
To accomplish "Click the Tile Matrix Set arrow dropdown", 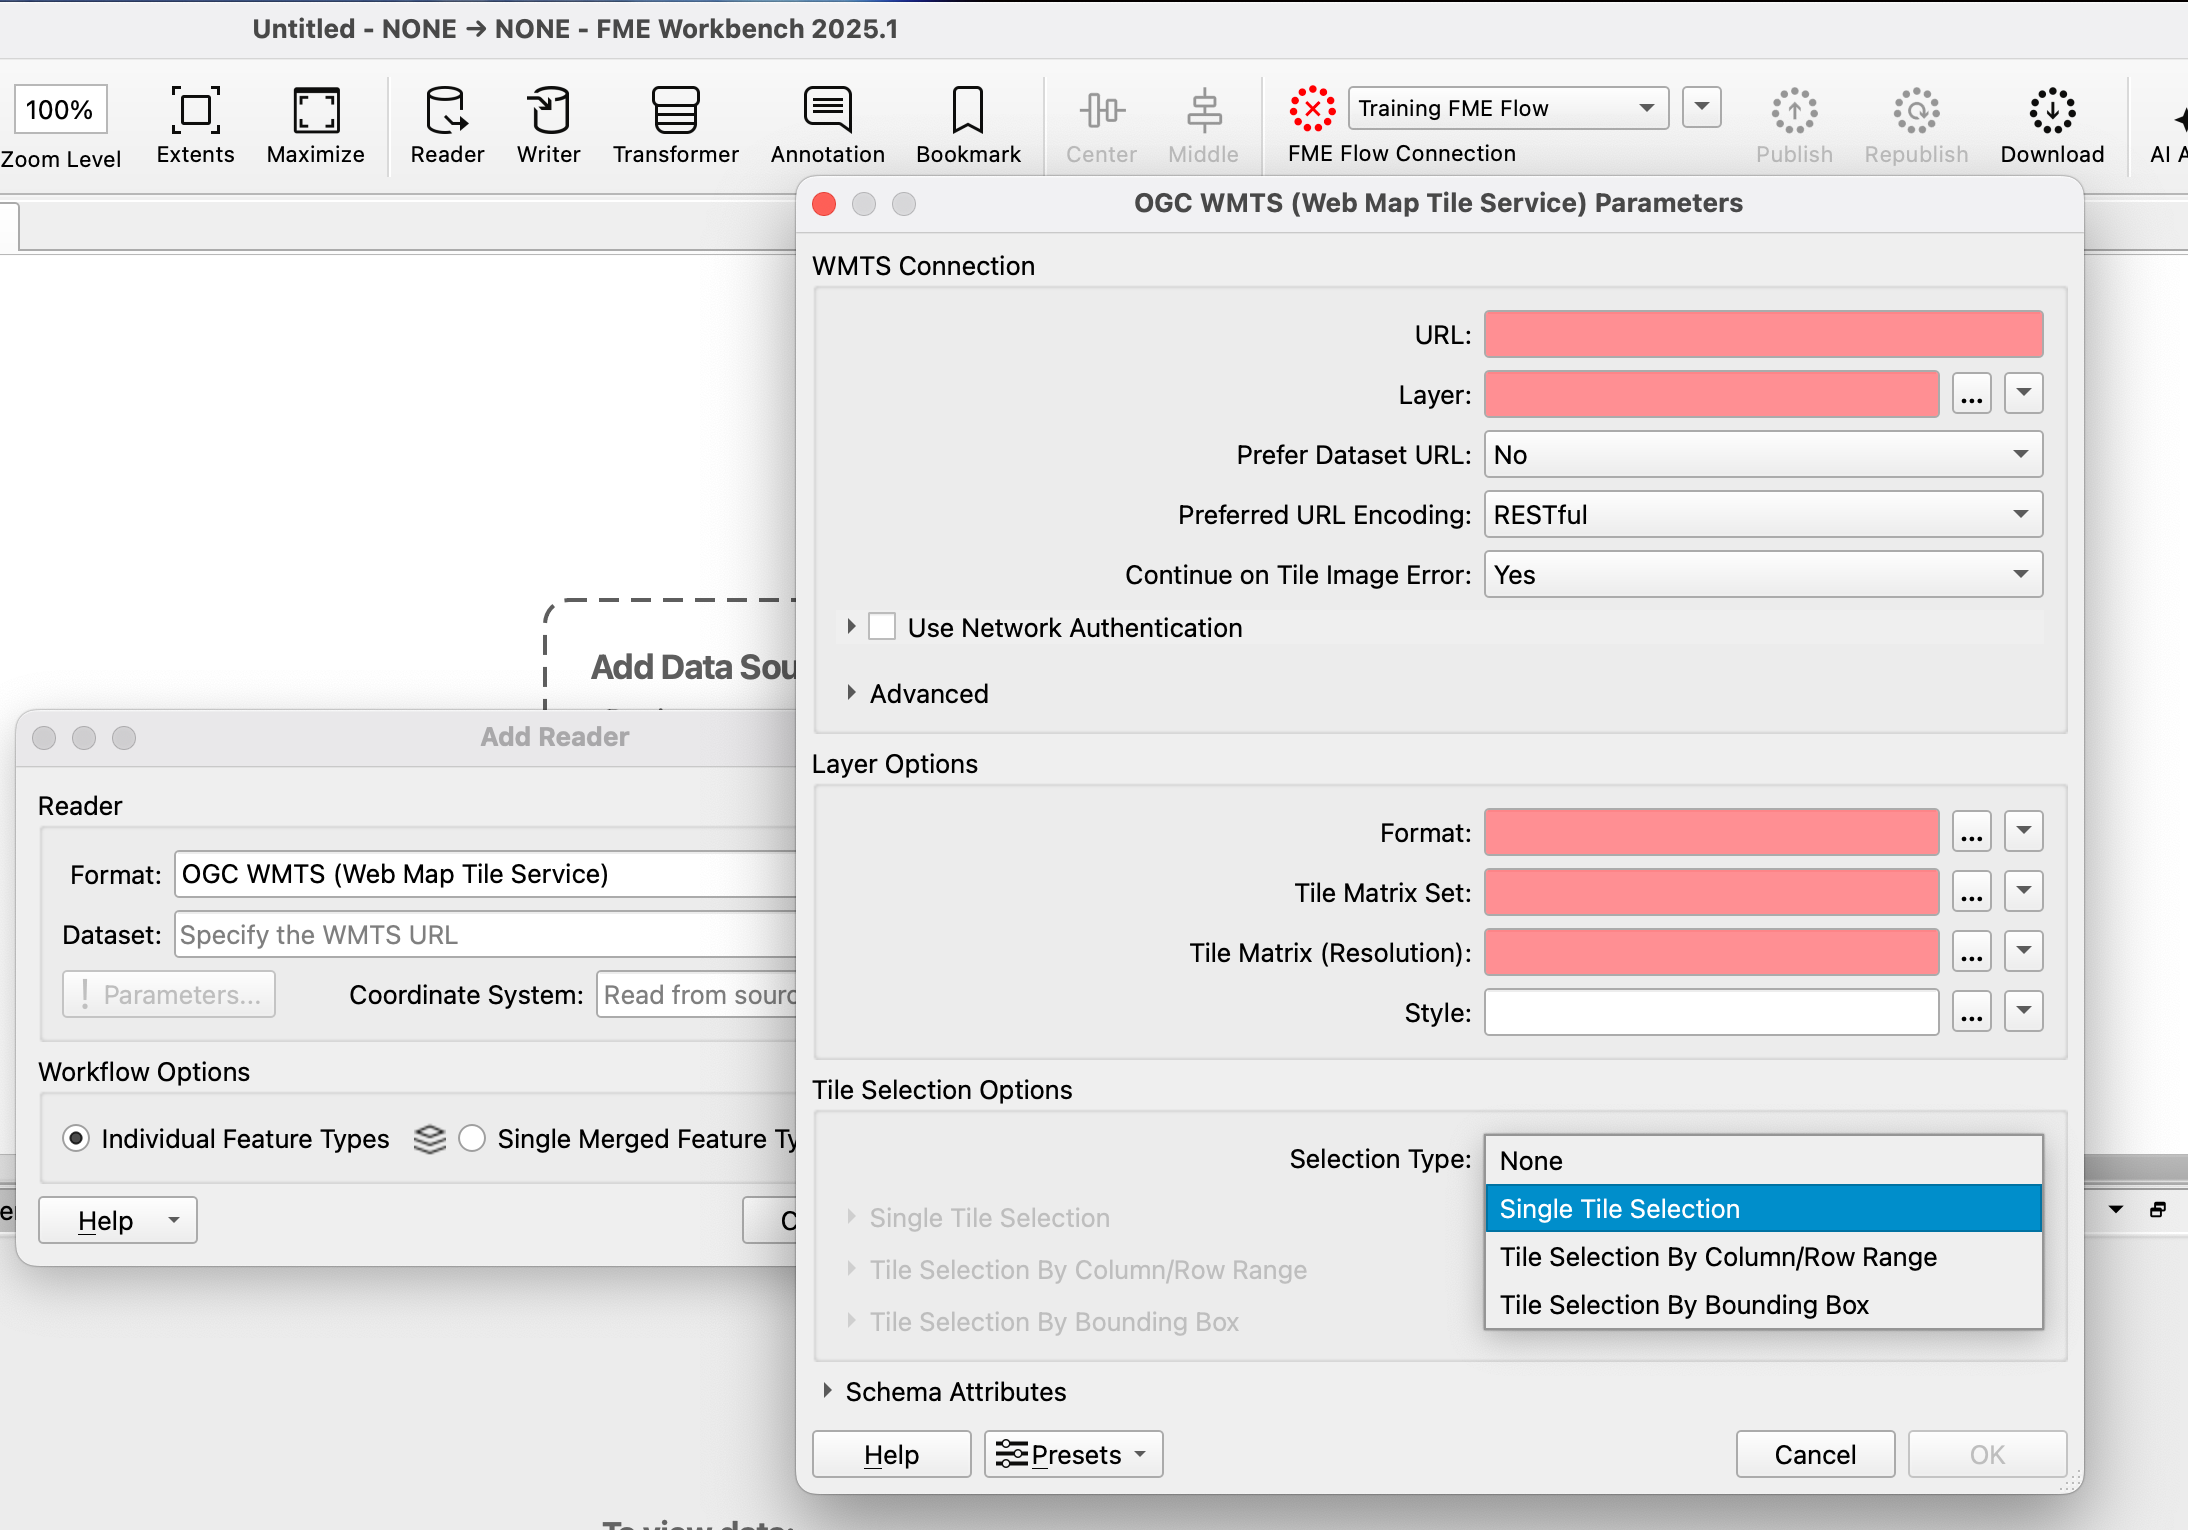I will [2024, 892].
